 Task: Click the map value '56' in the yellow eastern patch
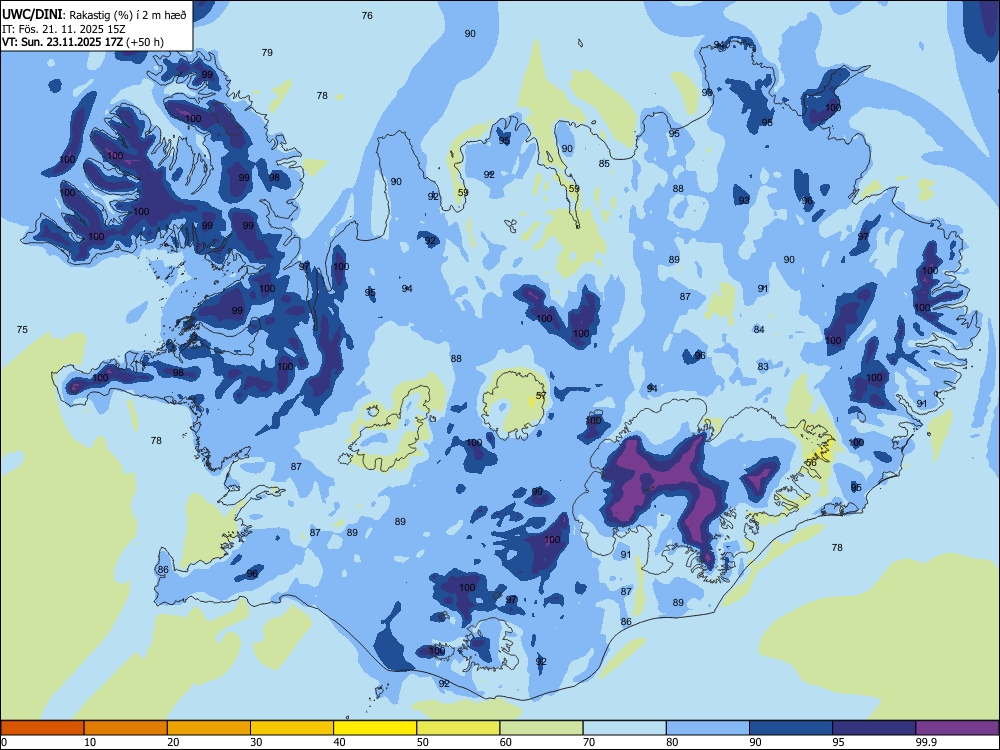[x=811, y=462]
